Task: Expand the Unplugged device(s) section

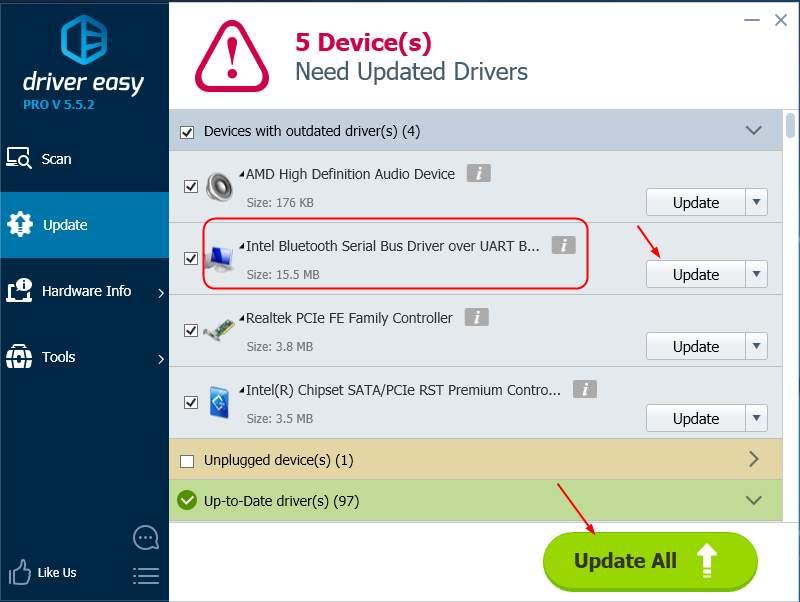Action: [x=754, y=459]
